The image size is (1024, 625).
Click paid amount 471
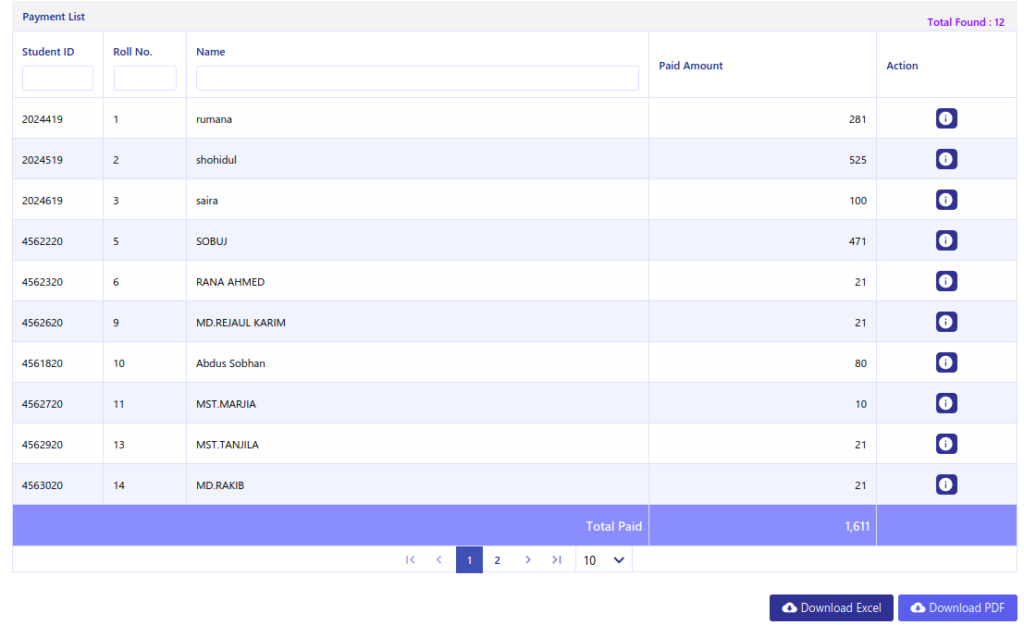pyautogui.click(x=857, y=241)
